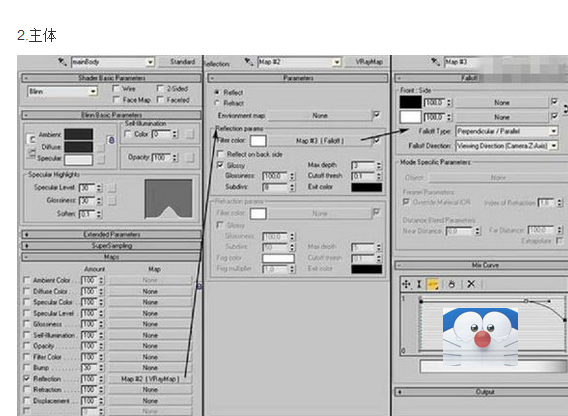The image size is (568, 416).
Task: Click reflection Exit color black swatch
Action: tap(367, 187)
